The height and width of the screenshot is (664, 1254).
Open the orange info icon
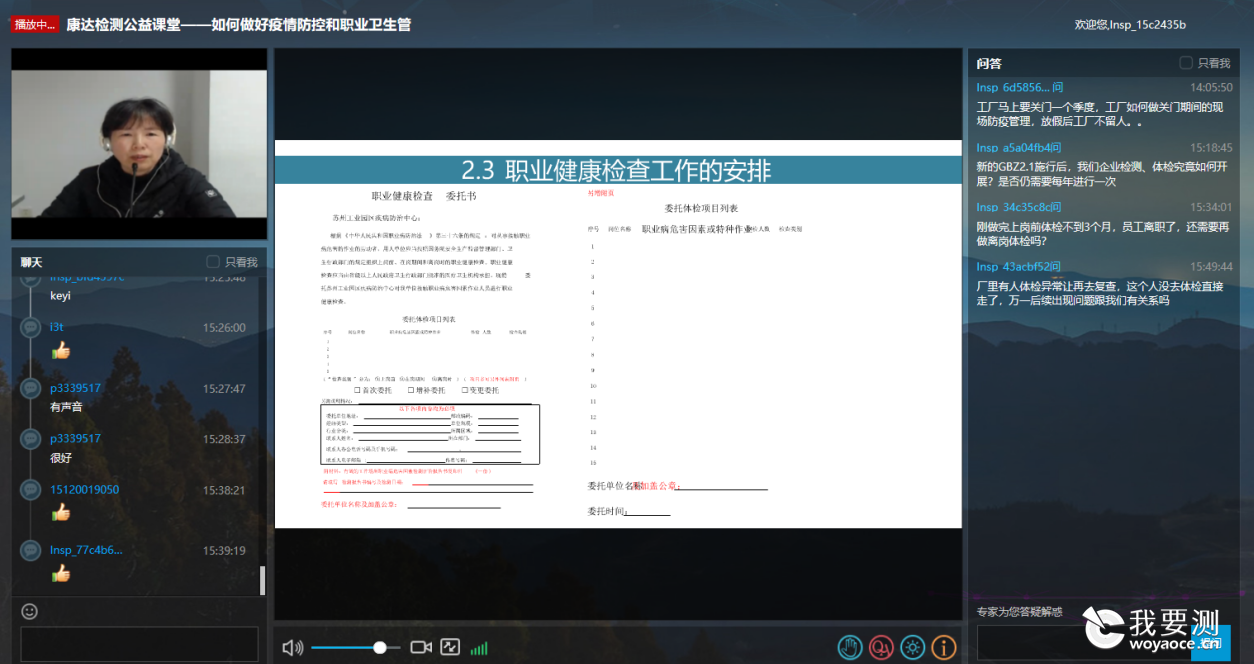(943, 647)
